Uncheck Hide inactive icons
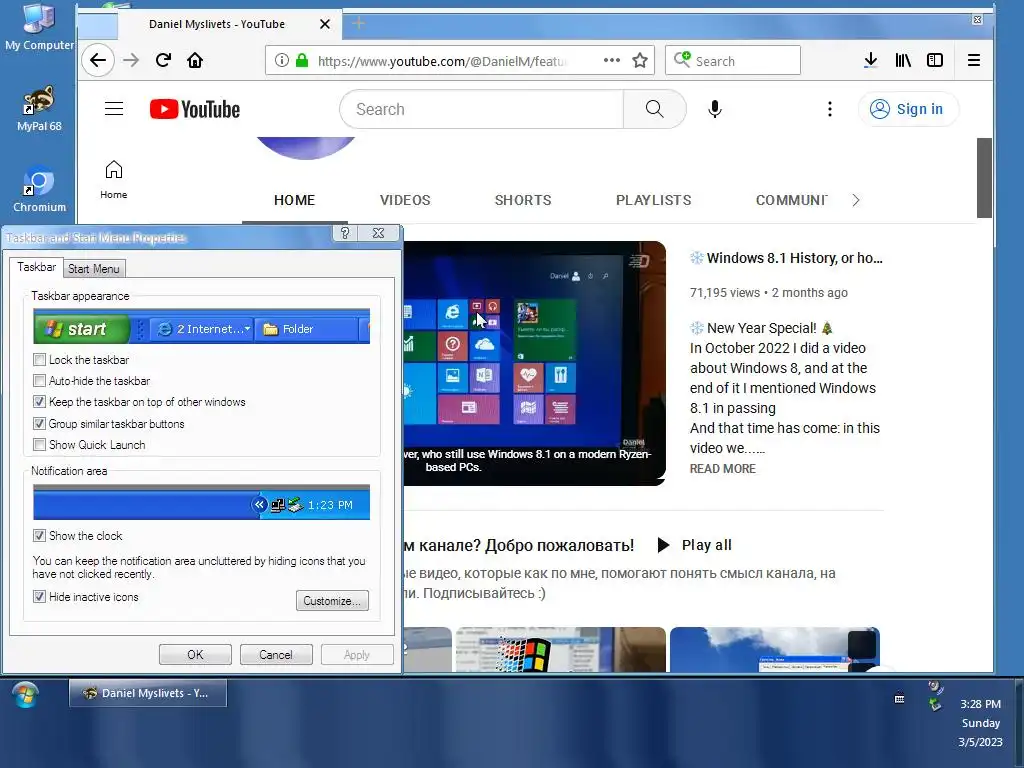 39,597
